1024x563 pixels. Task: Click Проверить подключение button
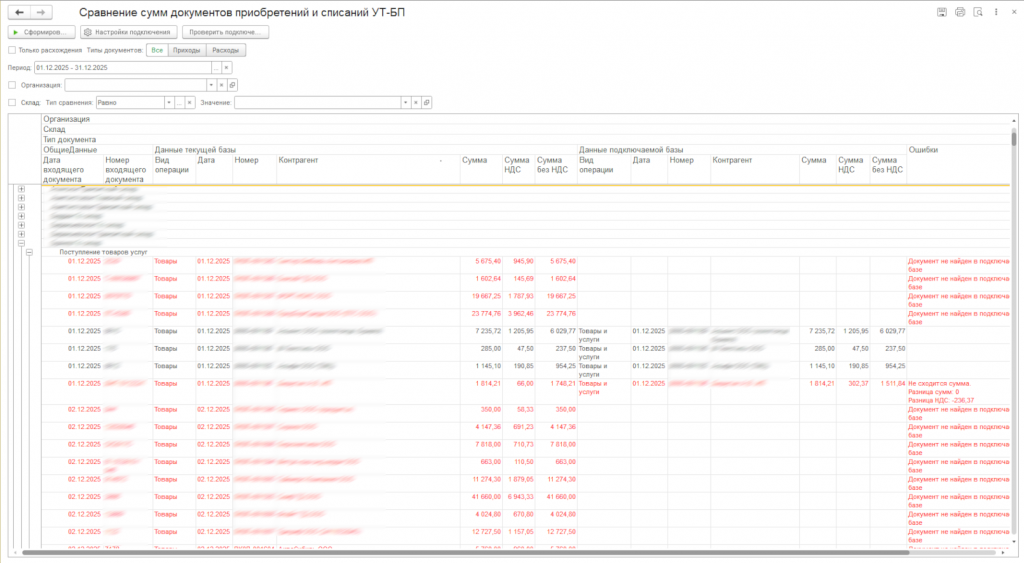coord(225,32)
